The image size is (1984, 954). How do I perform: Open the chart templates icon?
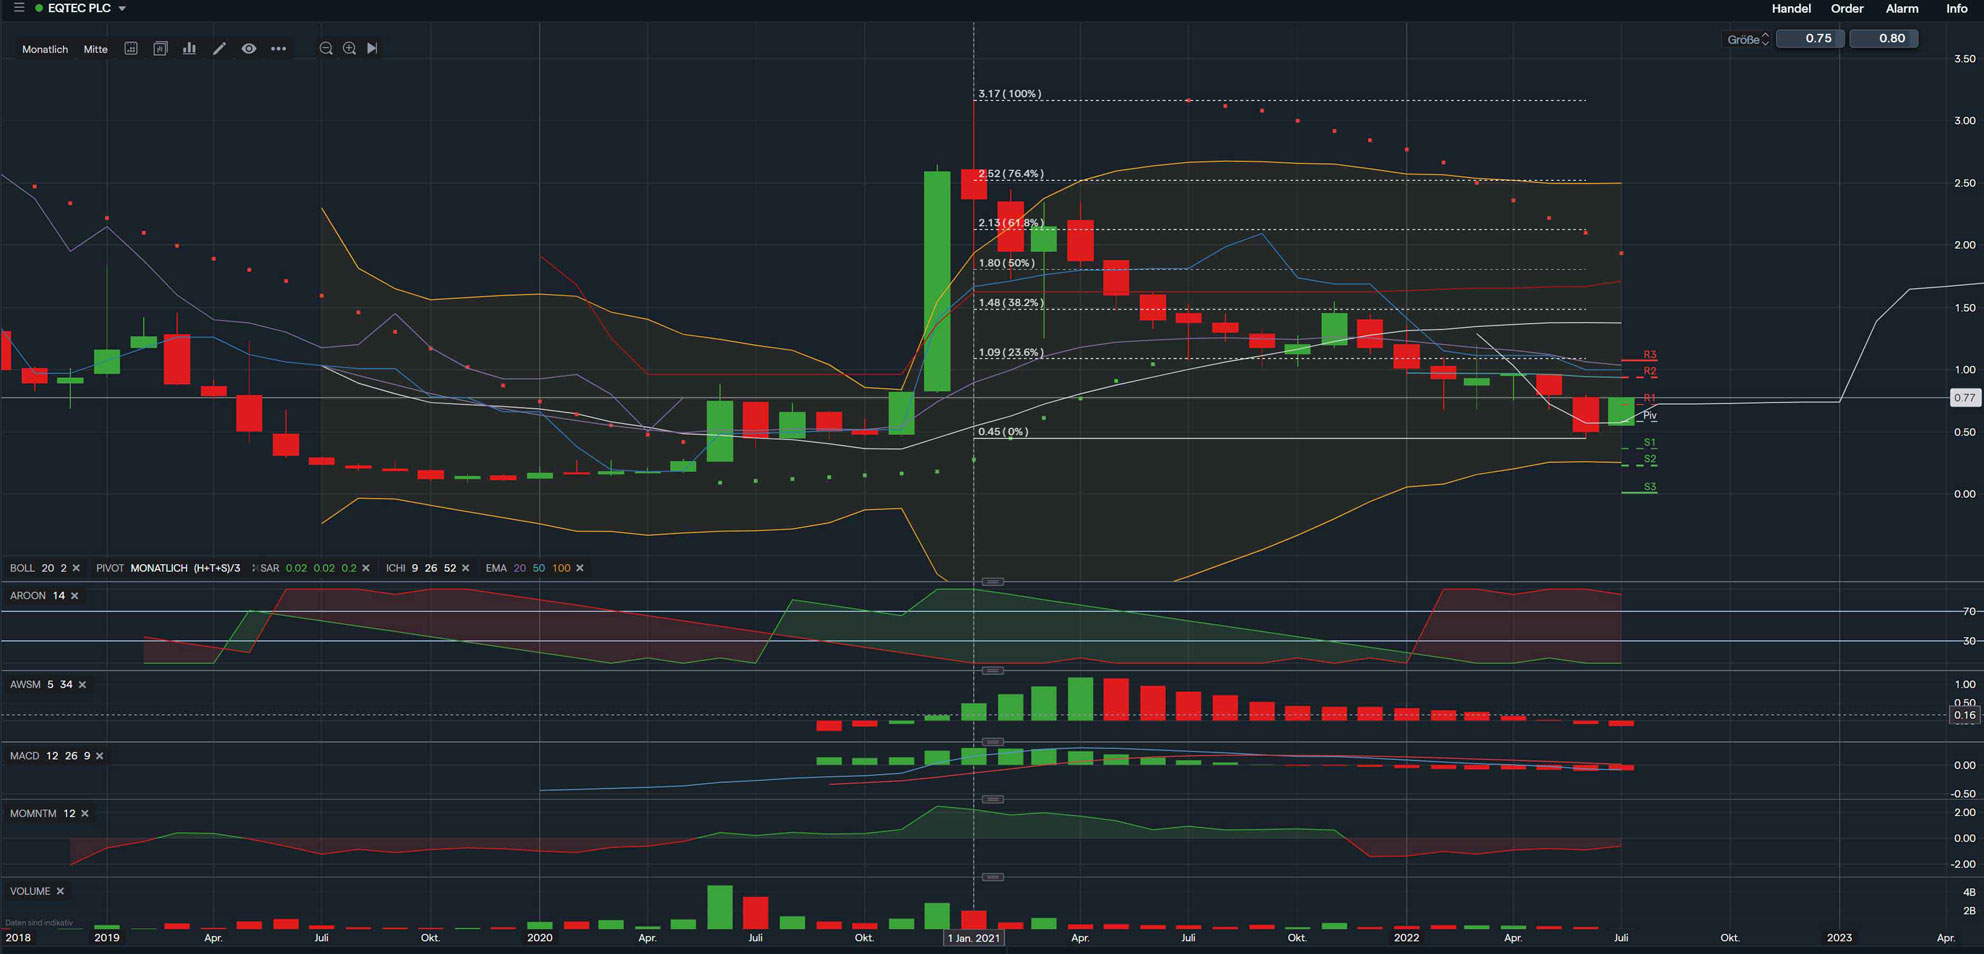point(160,48)
